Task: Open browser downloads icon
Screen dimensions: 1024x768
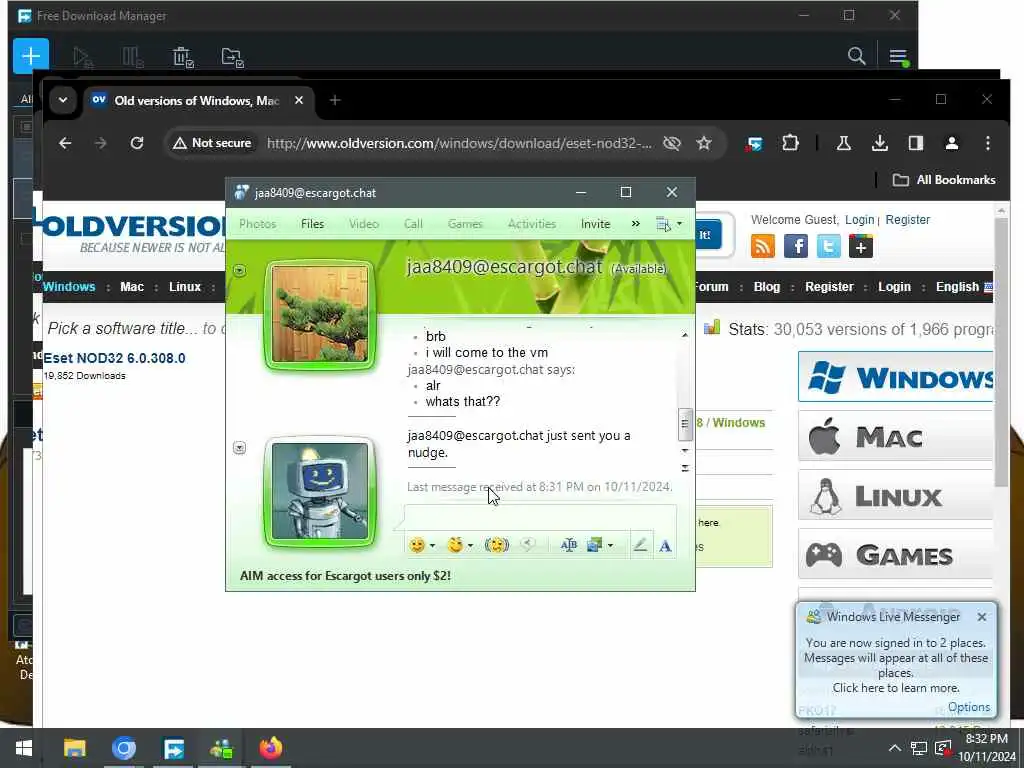Action: tap(880, 143)
